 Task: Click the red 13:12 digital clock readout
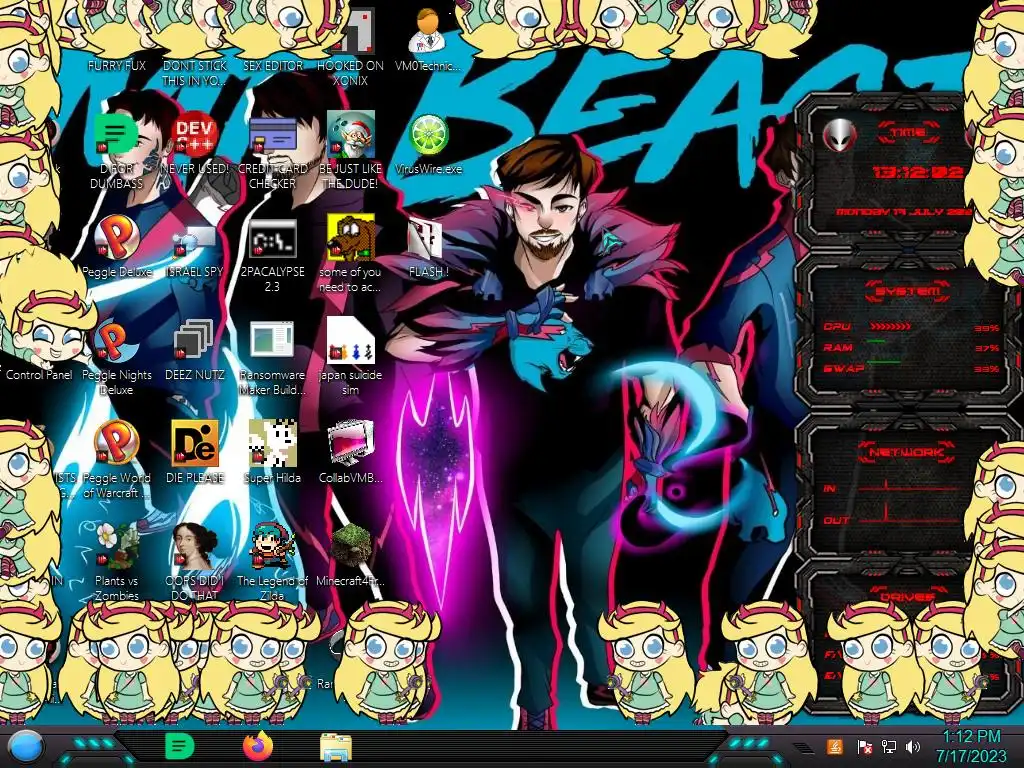coord(918,172)
